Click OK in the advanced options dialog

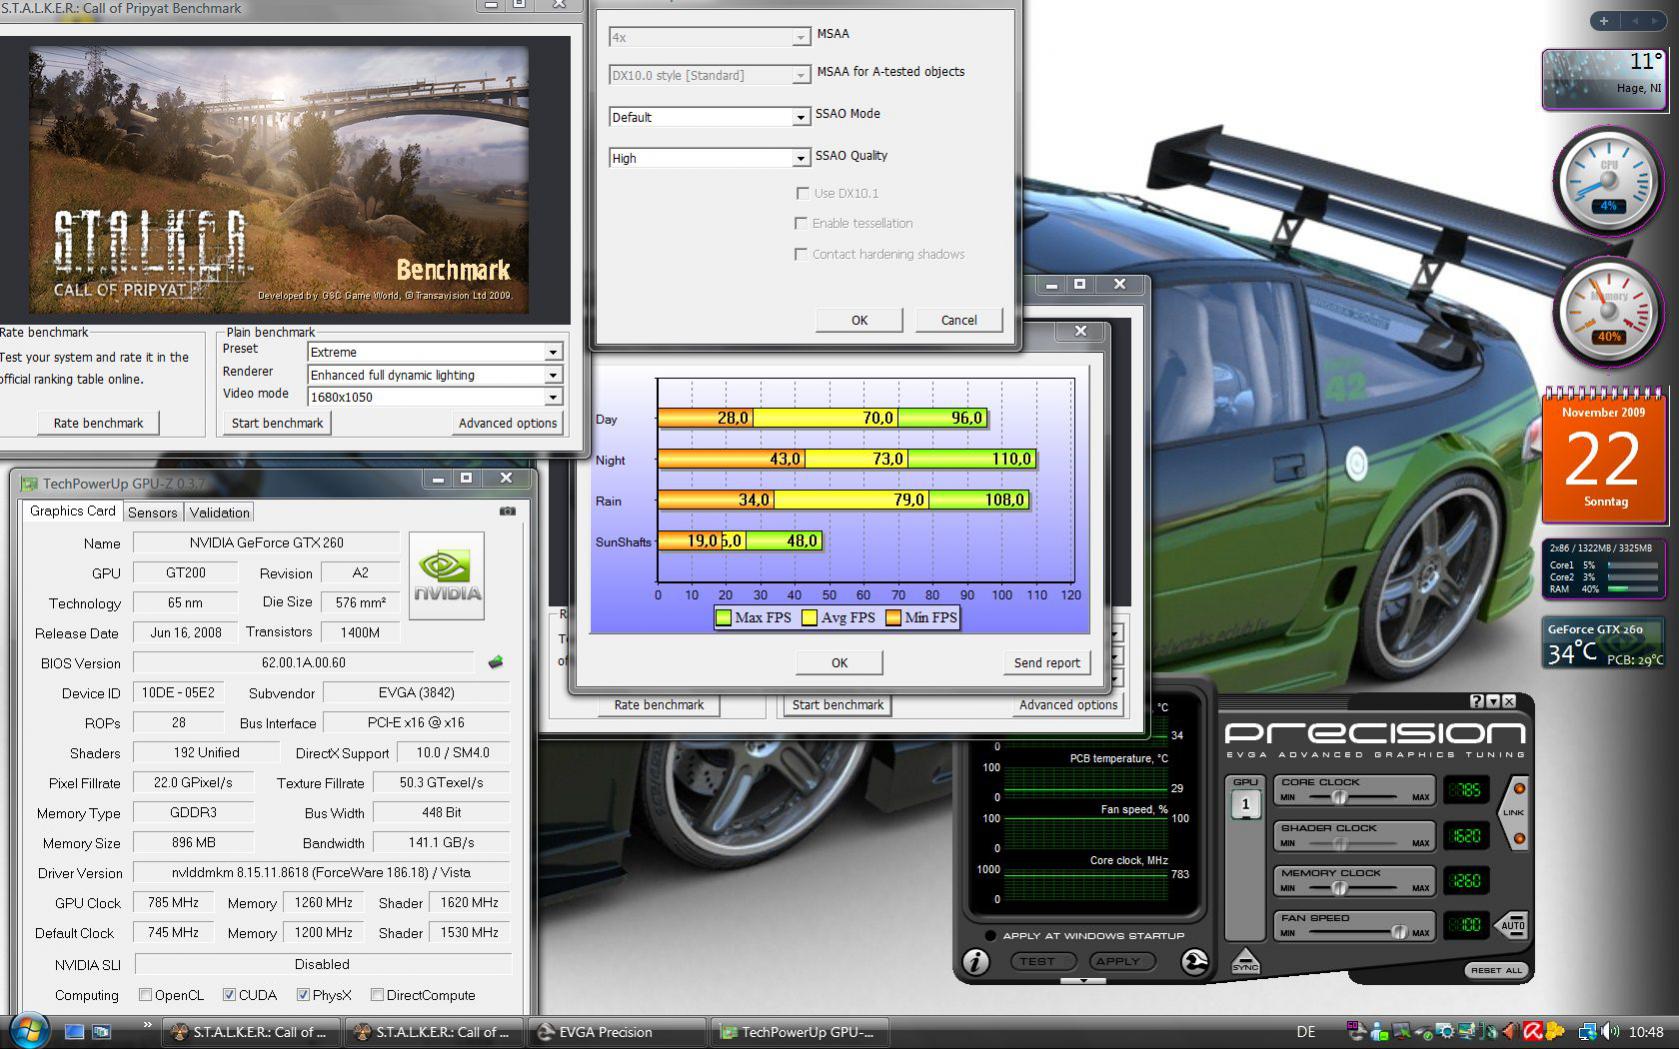click(859, 320)
